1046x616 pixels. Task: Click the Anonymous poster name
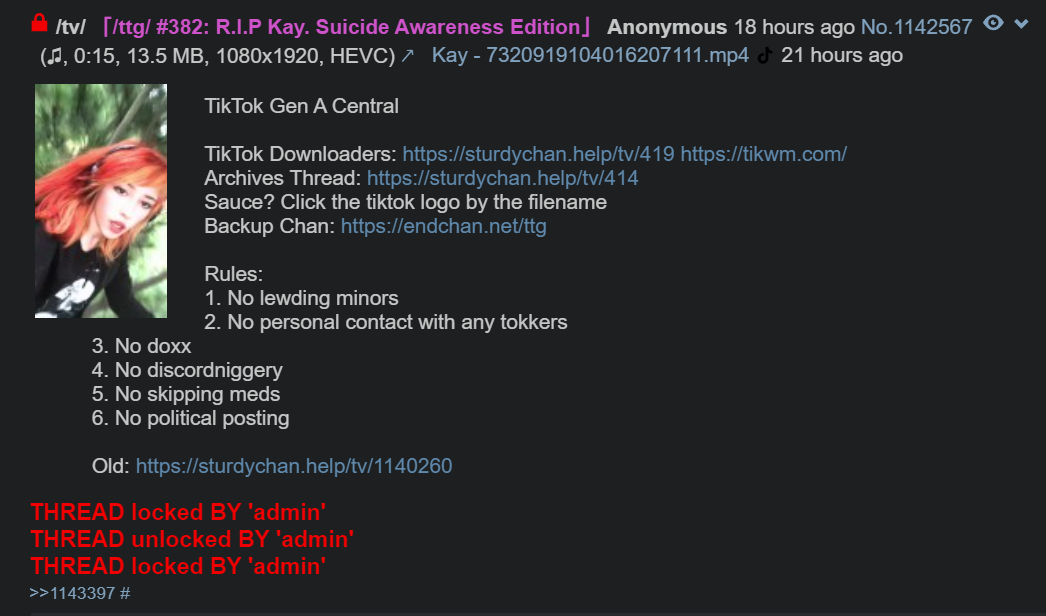point(666,27)
